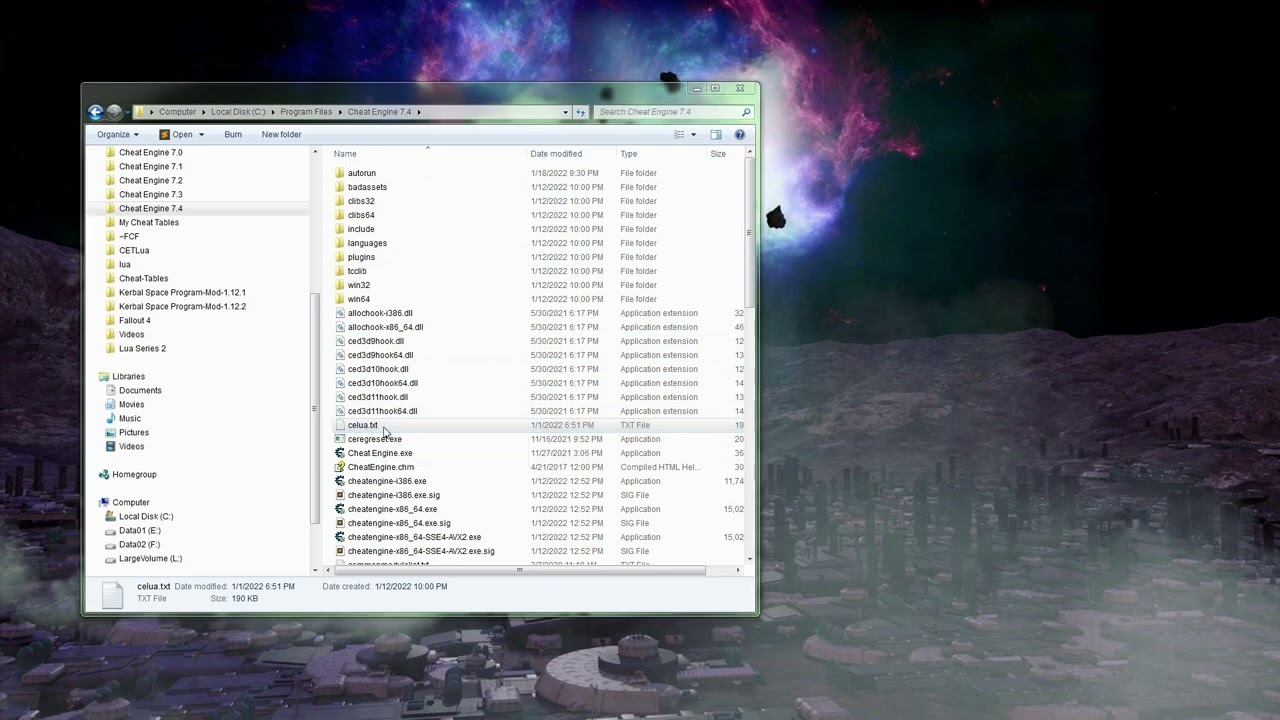Open Local Disk (C:) drive icon
This screenshot has width=1280, height=720.
110,516
